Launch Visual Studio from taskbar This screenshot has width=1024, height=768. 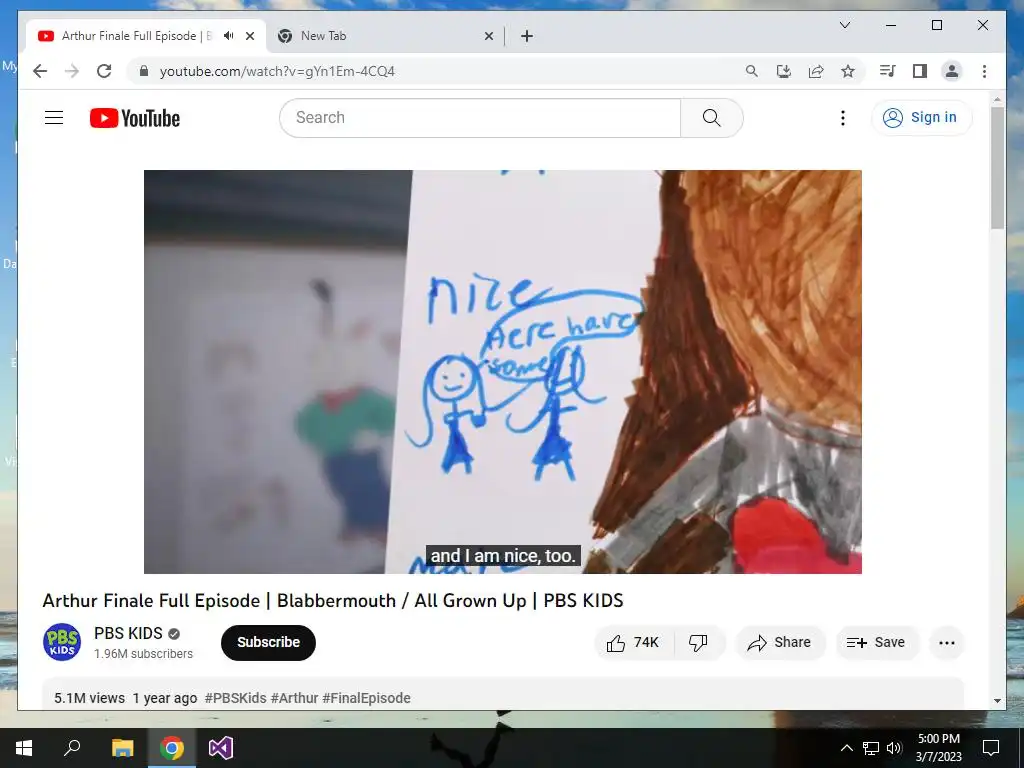click(x=221, y=748)
